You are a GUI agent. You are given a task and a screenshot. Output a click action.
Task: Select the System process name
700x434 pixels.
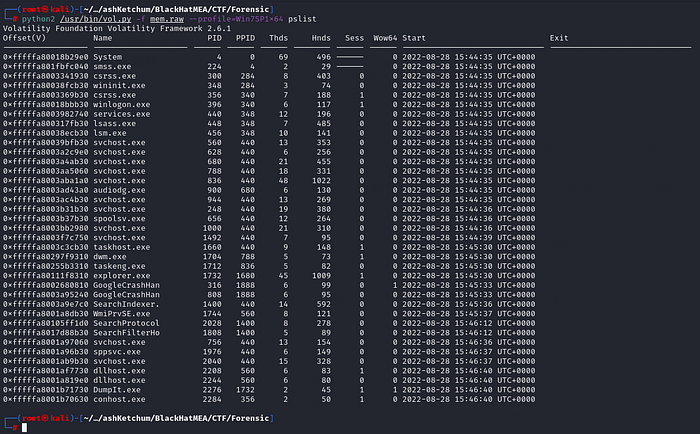point(108,57)
